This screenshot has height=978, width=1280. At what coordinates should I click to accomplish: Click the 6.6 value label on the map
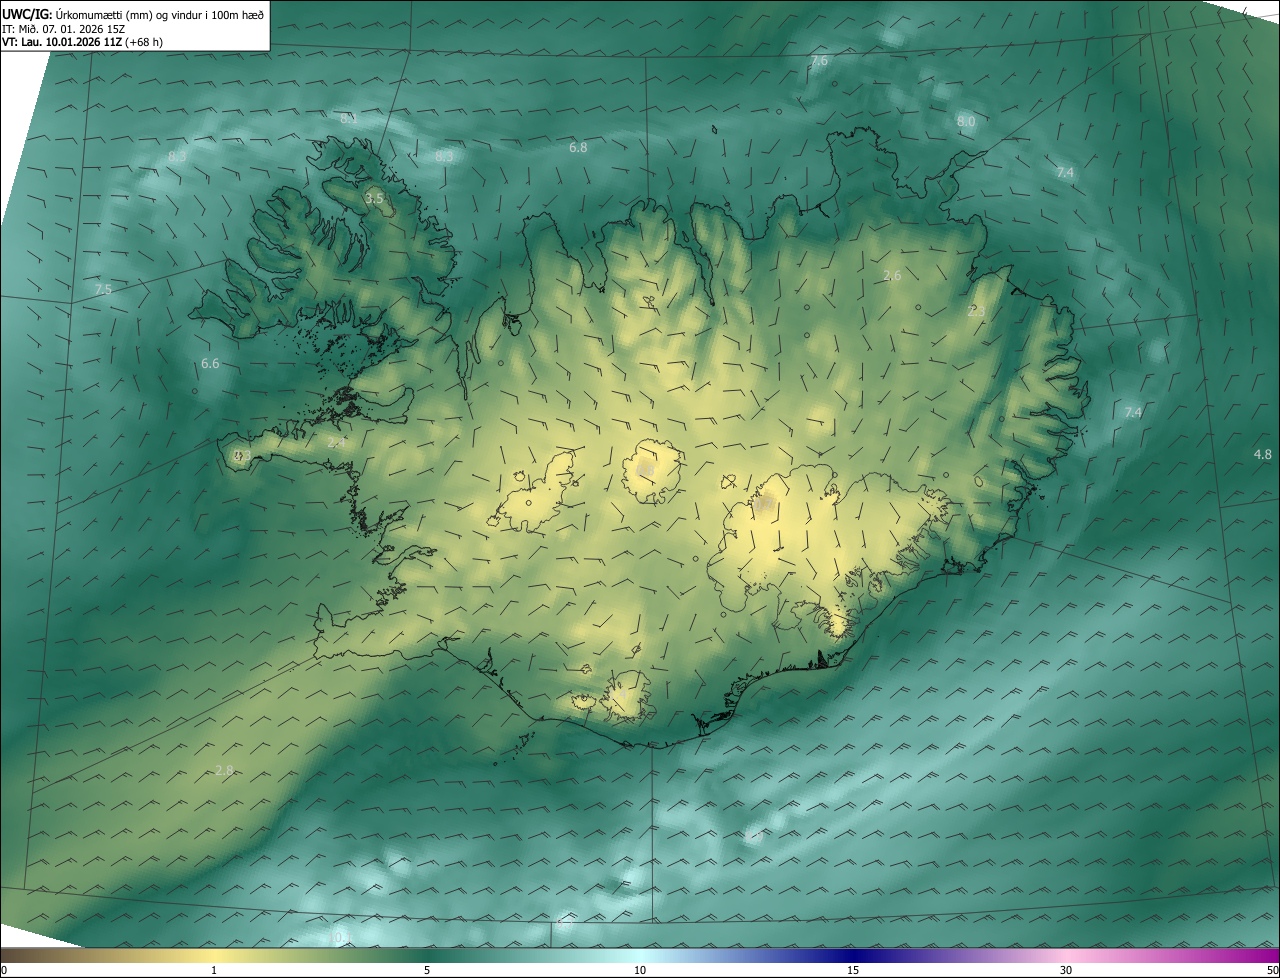click(210, 363)
